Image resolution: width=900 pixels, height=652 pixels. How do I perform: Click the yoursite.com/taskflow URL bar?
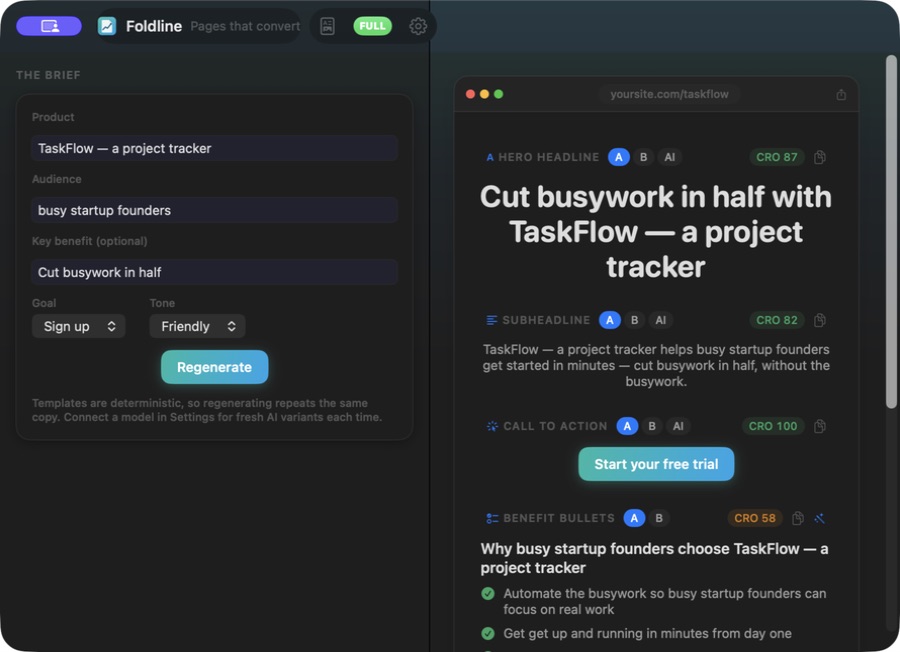(x=669, y=94)
